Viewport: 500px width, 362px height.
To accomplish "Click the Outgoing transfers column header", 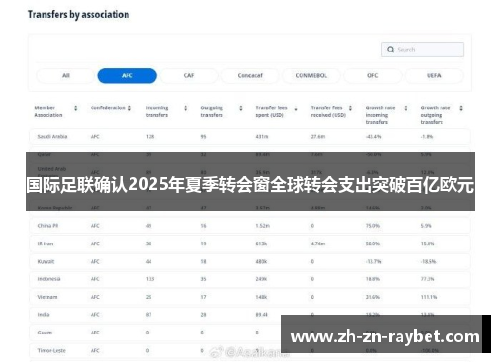I will (x=212, y=111).
